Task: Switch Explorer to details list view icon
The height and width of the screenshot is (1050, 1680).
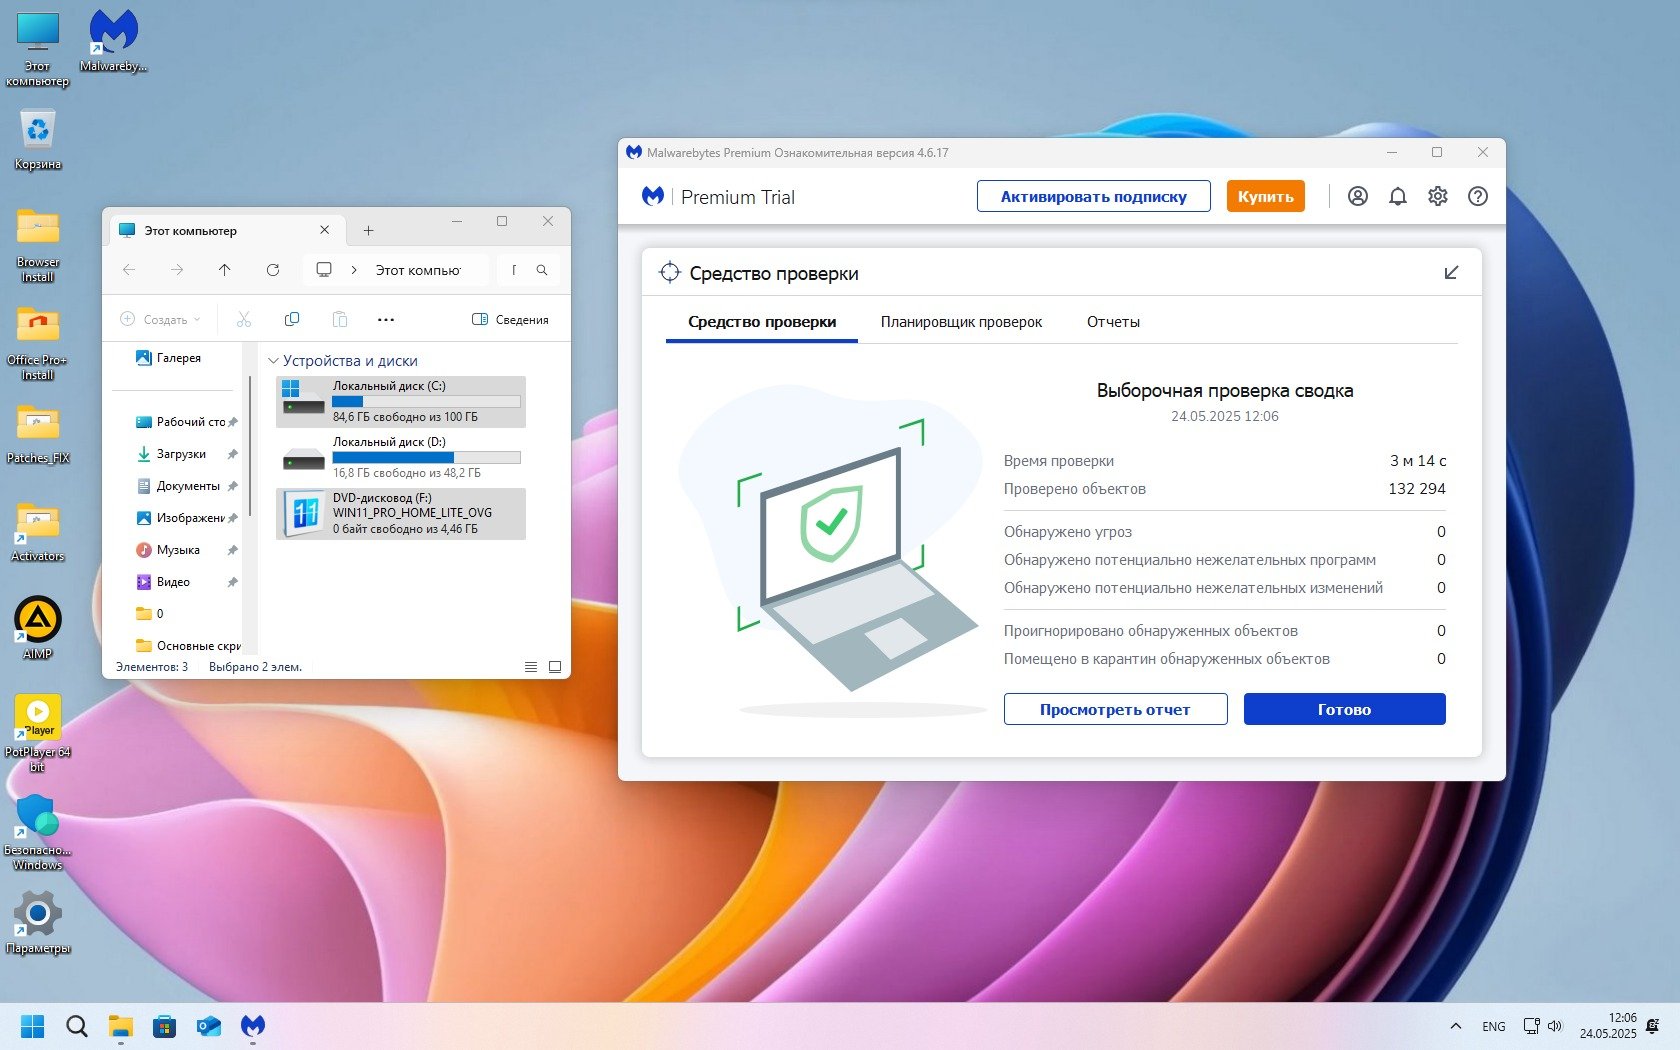Action: point(531,667)
